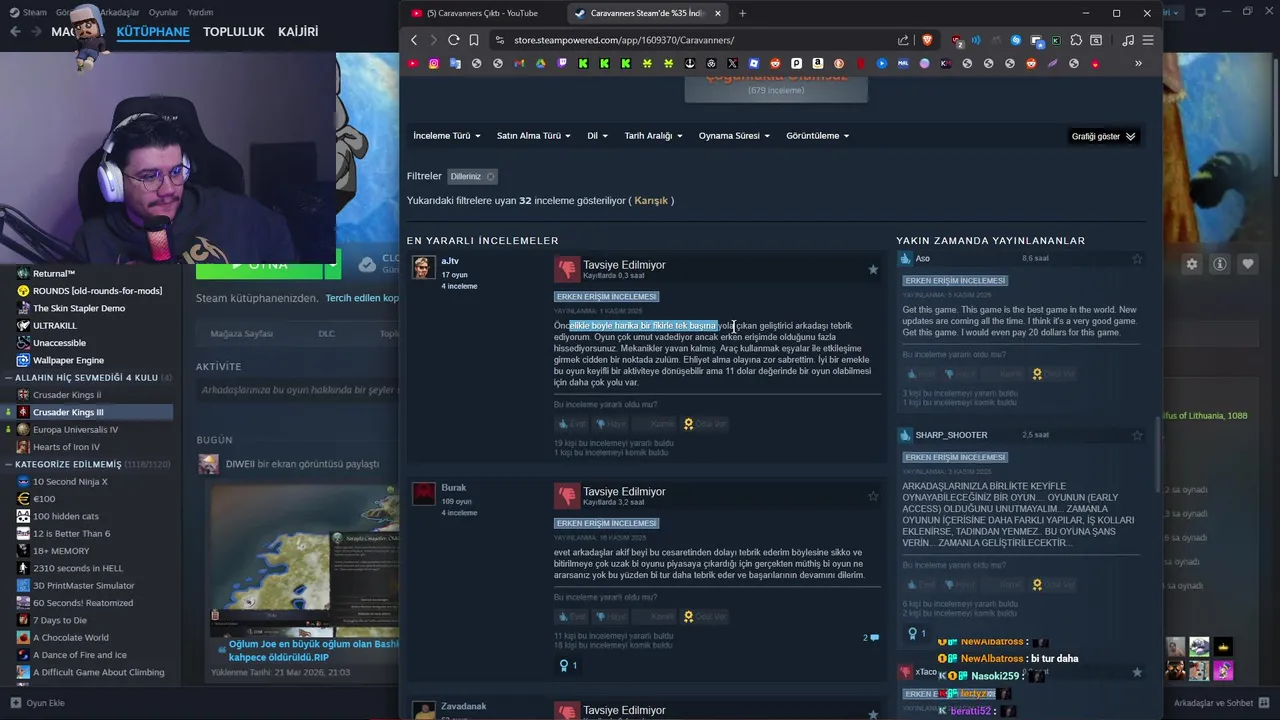The height and width of the screenshot is (720, 1280).
Task: Open Yardım menu in Steam client
Action: click(200, 13)
